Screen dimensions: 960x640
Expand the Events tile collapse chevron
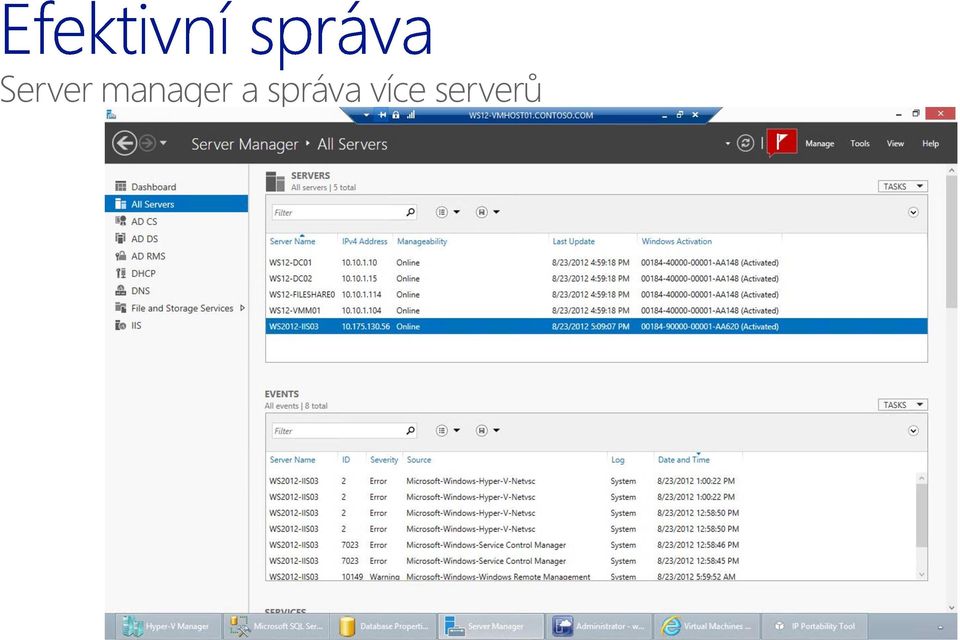[x=913, y=431]
